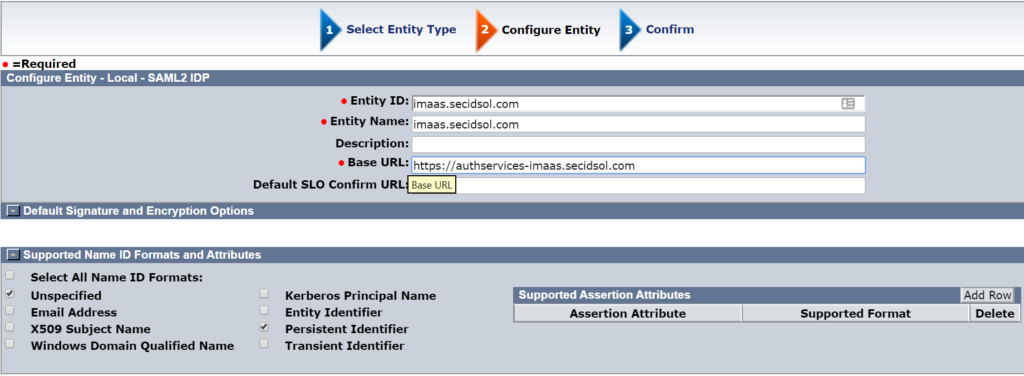Enable the Email Address name ID format
The width and height of the screenshot is (1024, 376).
10,311
